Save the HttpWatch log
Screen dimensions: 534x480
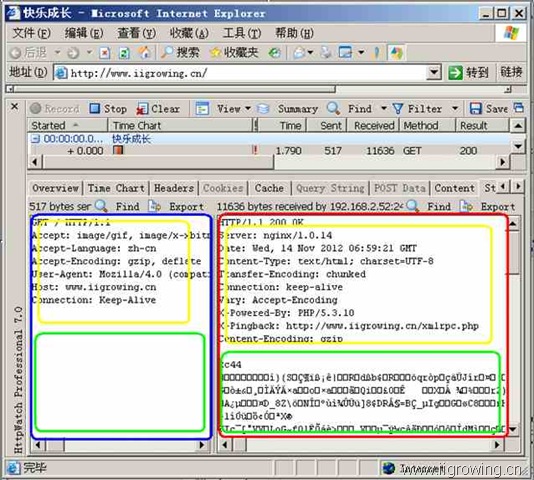point(488,109)
